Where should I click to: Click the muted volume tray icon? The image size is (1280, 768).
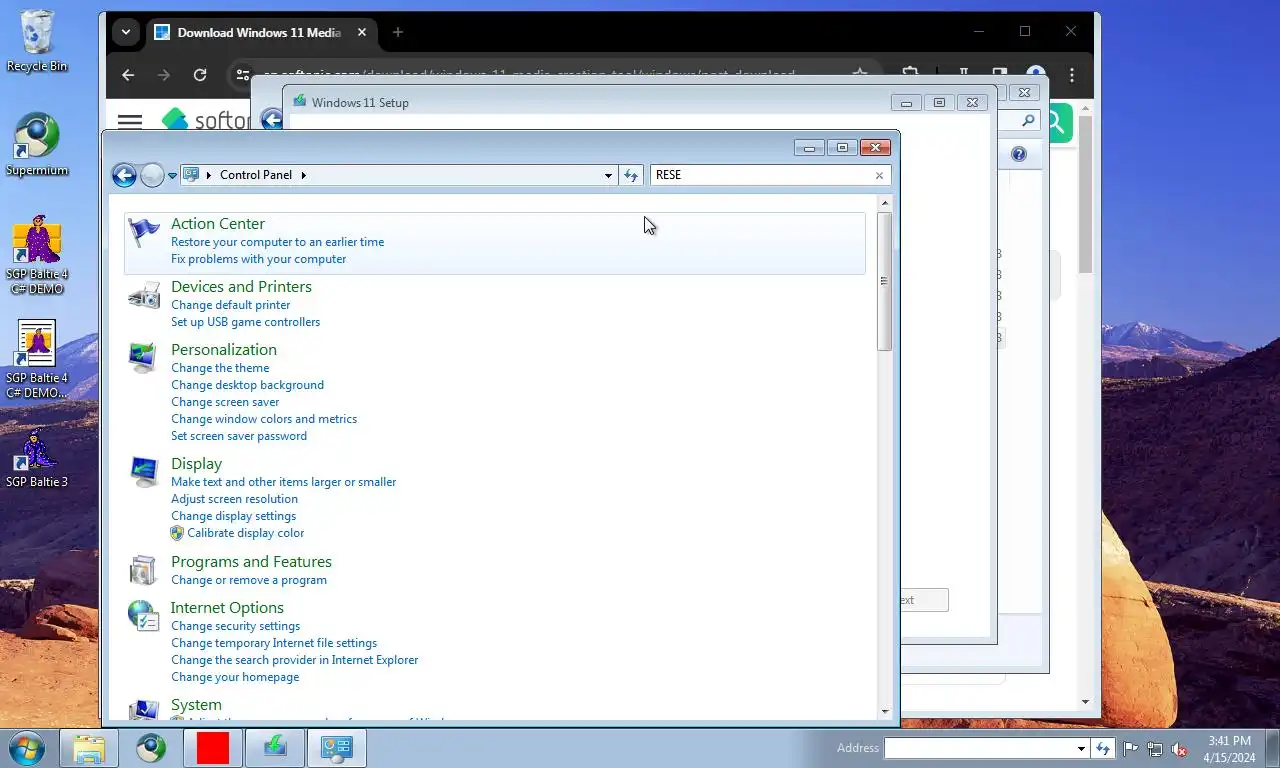pyautogui.click(x=1179, y=749)
